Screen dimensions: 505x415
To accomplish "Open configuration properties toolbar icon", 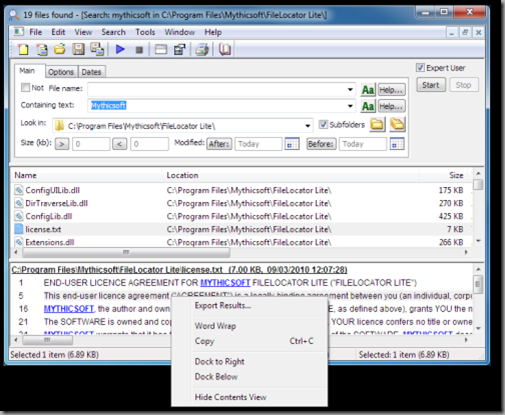I will coord(180,50).
